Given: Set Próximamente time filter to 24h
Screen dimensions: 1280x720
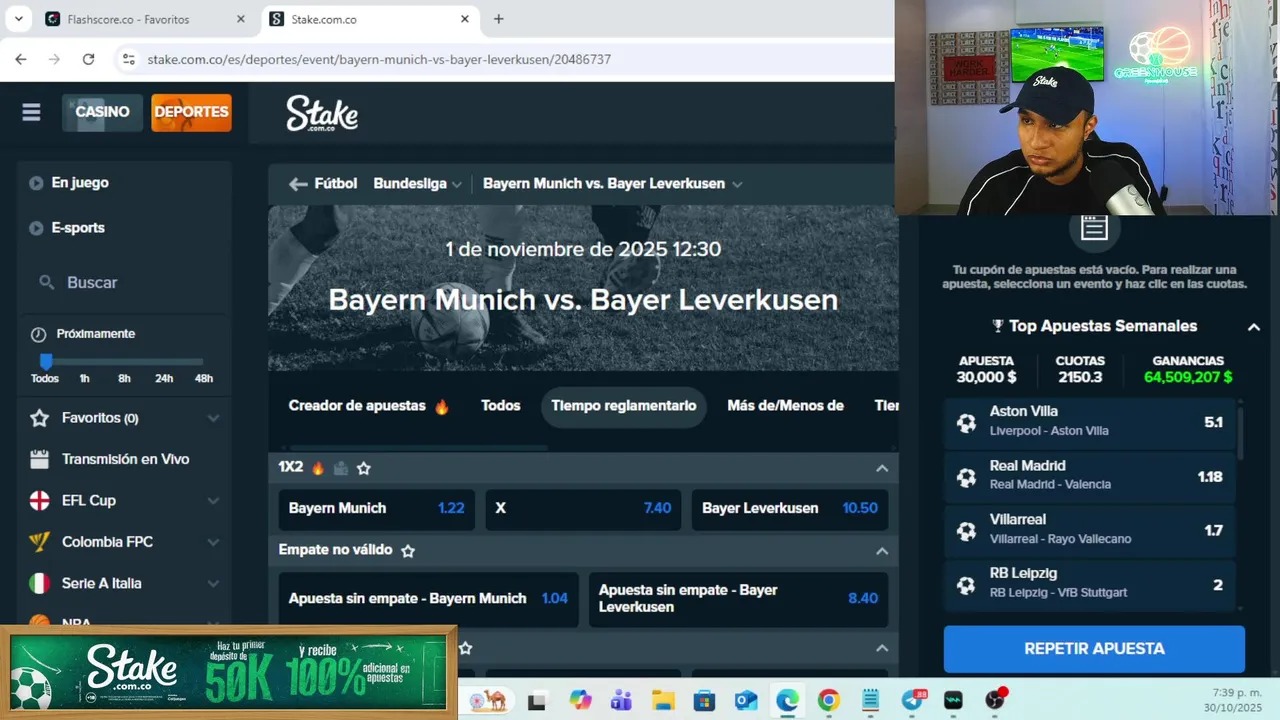Looking at the screenshot, I should point(164,379).
